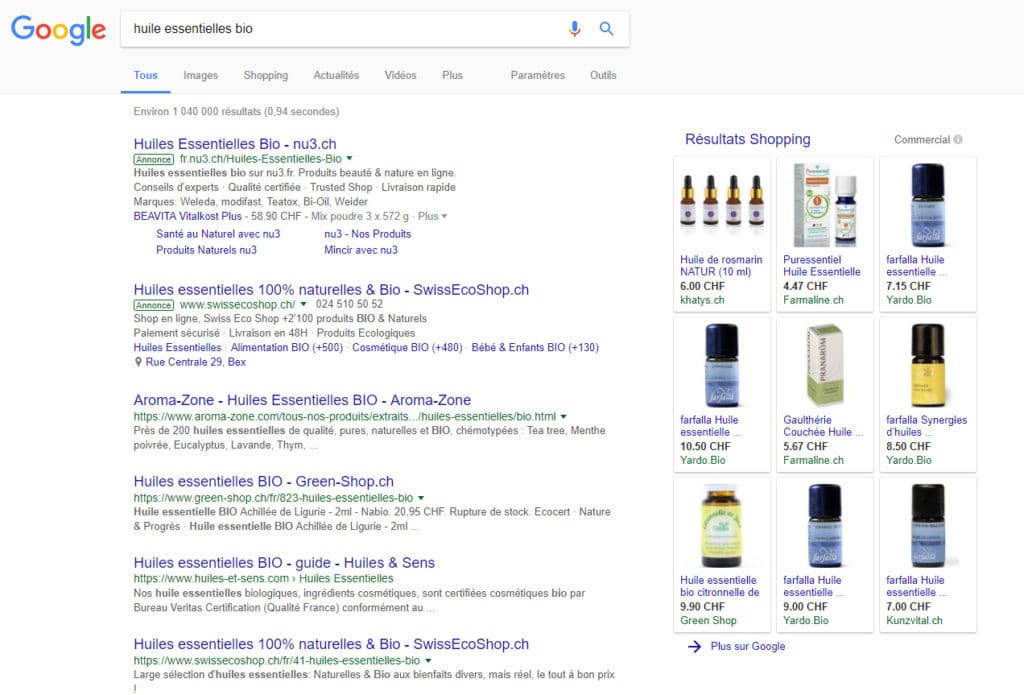This screenshot has width=1024, height=695.
Task: Open the last SwissEcoShop.ch organic result title
Action: (331, 645)
